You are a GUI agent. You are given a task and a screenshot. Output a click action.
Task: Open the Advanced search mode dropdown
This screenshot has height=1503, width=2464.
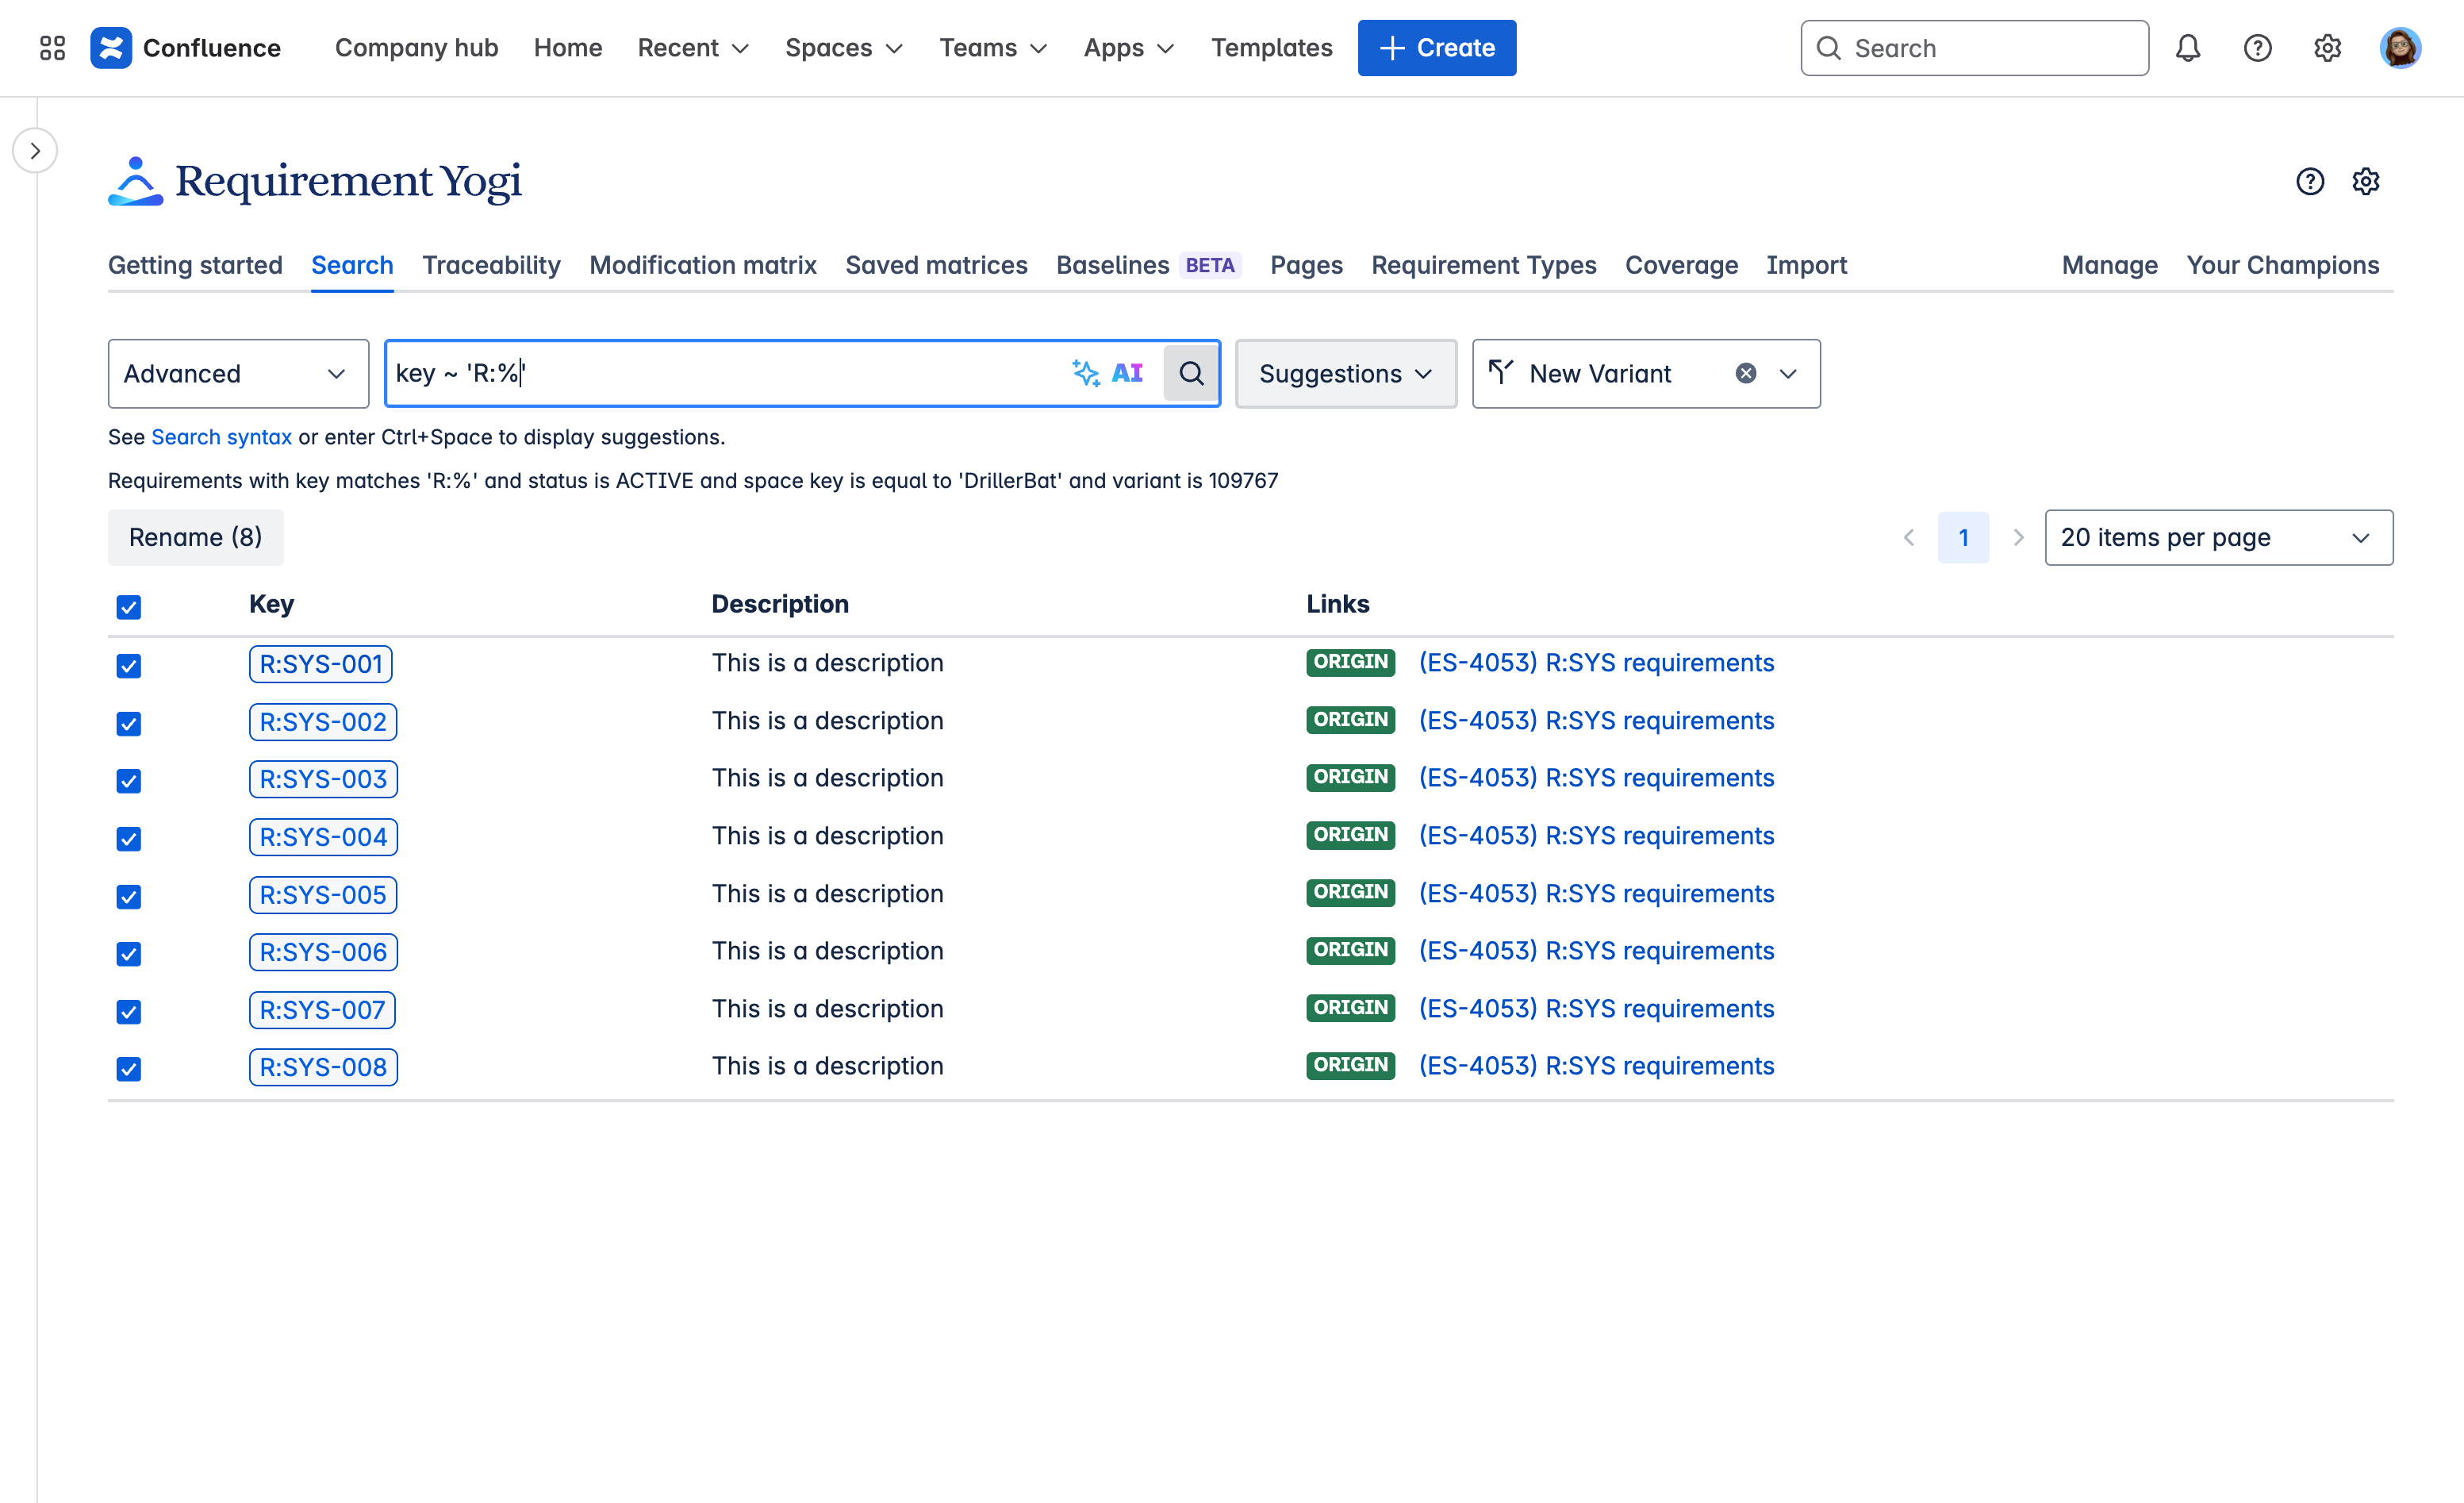(238, 373)
